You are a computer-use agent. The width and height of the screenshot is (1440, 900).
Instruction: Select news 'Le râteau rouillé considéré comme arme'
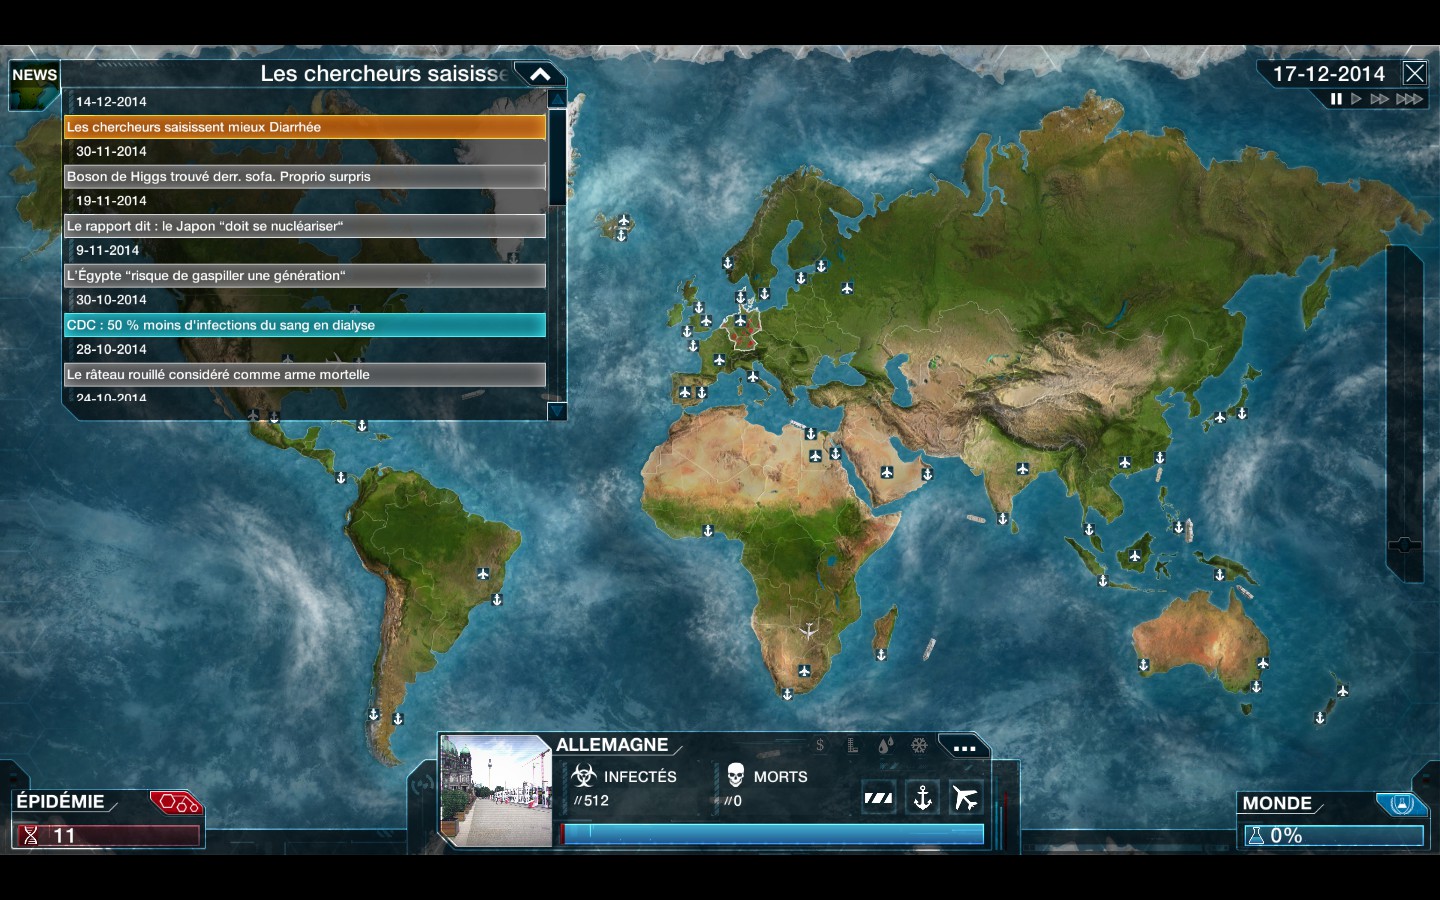pos(305,375)
